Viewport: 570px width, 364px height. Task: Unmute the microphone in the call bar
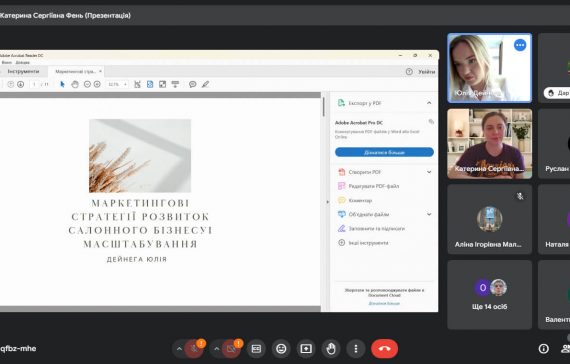click(194, 349)
